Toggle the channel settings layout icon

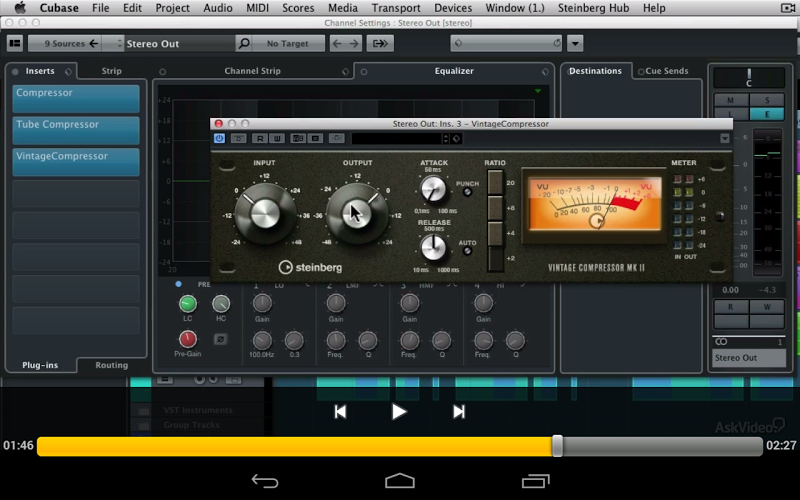pyautogui.click(x=15, y=43)
